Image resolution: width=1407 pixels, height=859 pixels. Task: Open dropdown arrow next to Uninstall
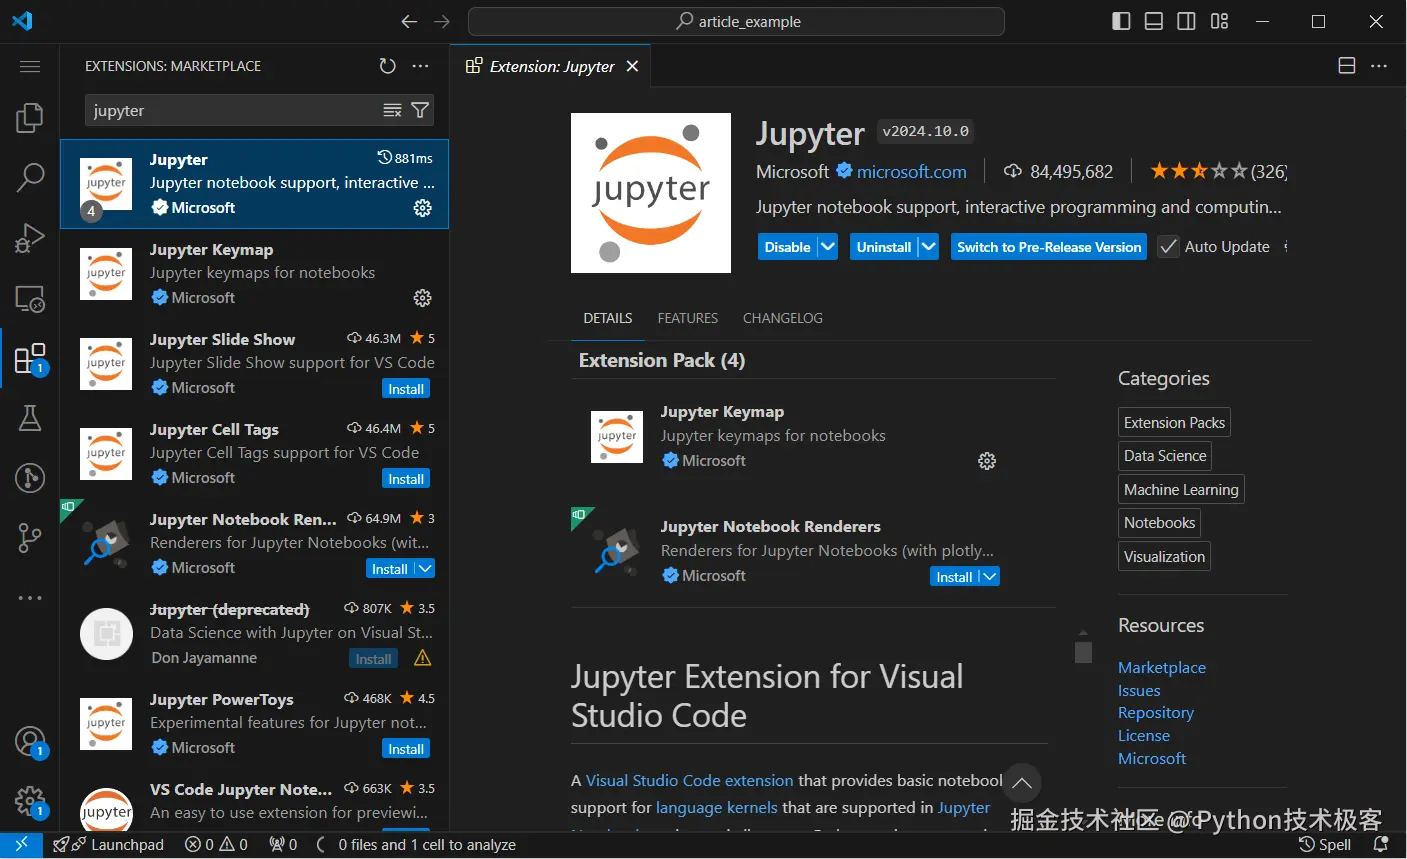[928, 247]
